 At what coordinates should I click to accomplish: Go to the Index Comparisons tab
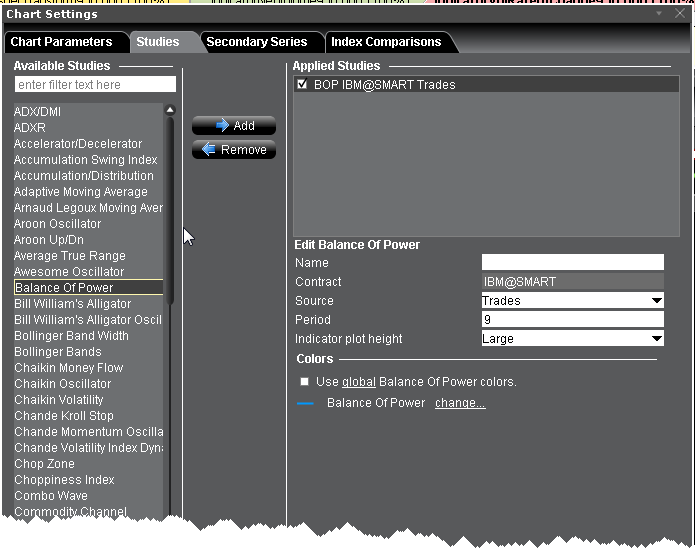point(386,42)
